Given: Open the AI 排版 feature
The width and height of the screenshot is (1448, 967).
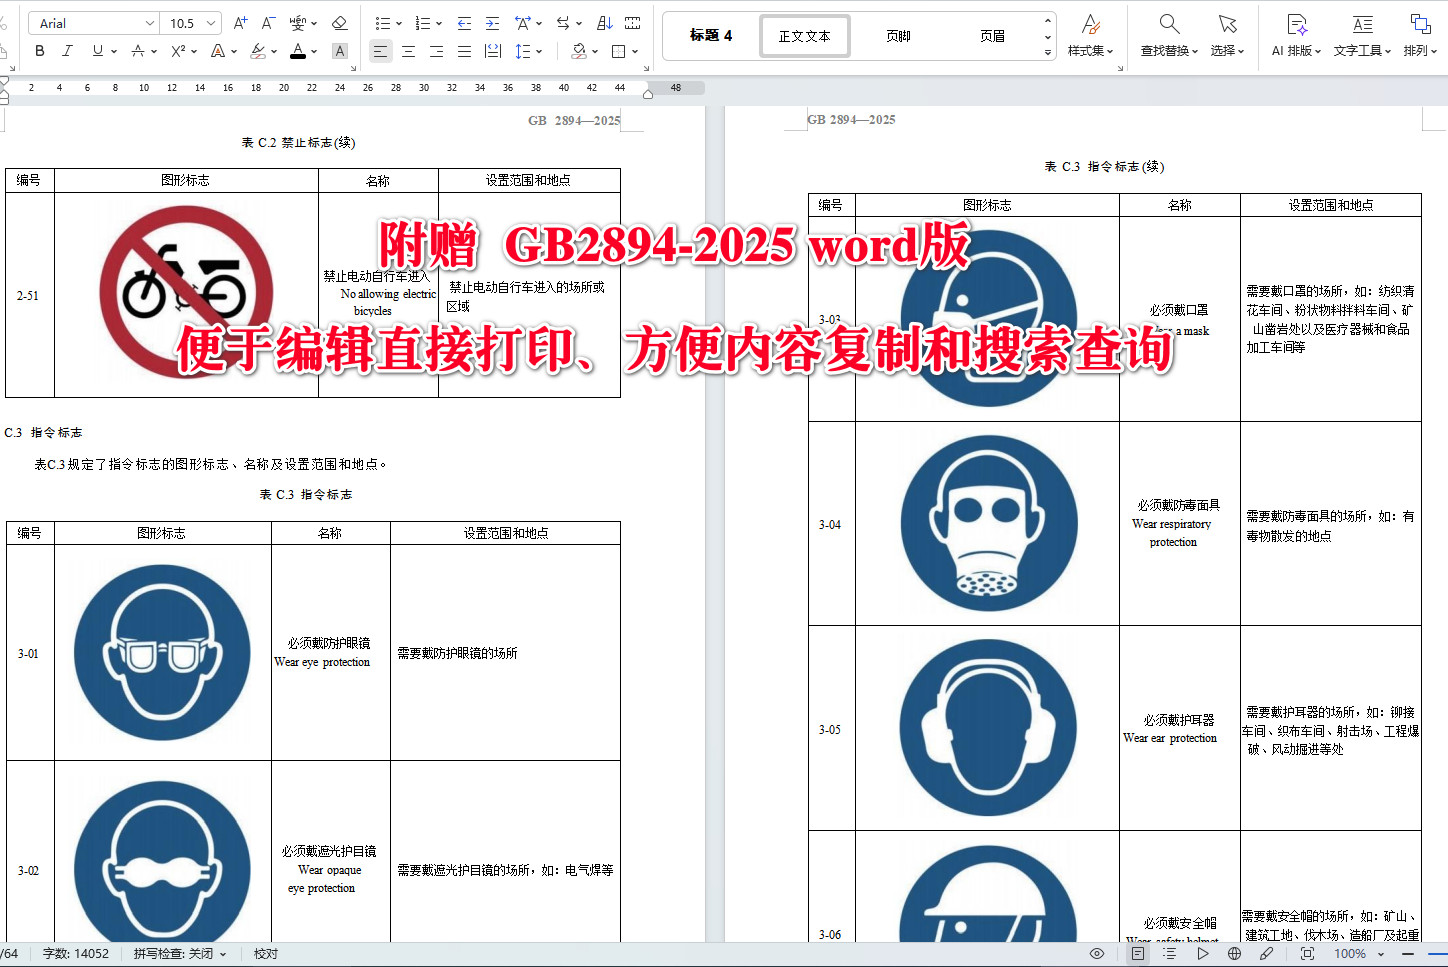Looking at the screenshot, I should [x=1294, y=30].
